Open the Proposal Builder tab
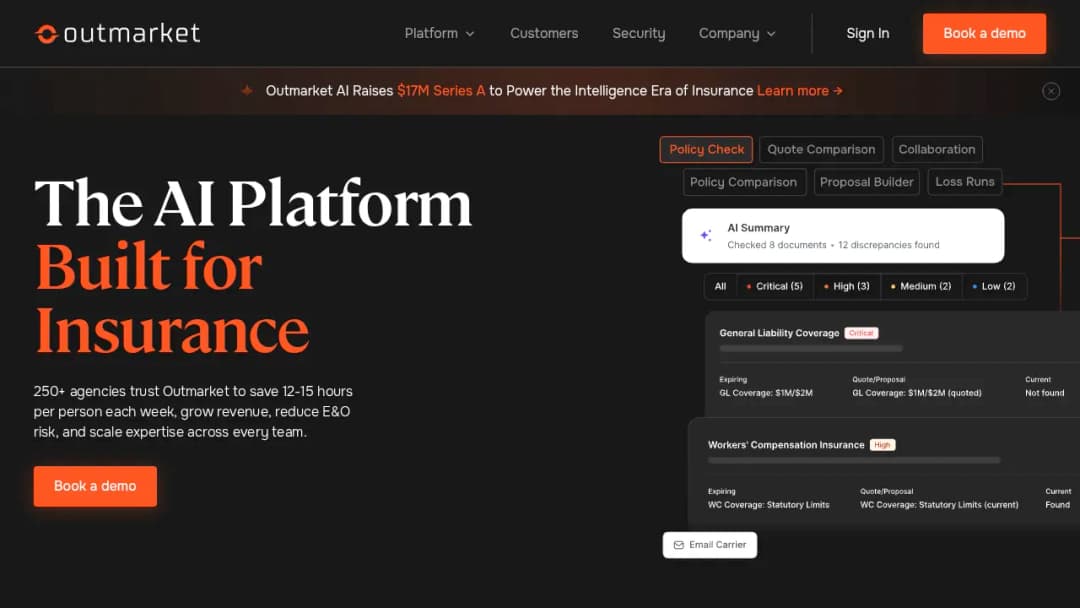 point(866,182)
